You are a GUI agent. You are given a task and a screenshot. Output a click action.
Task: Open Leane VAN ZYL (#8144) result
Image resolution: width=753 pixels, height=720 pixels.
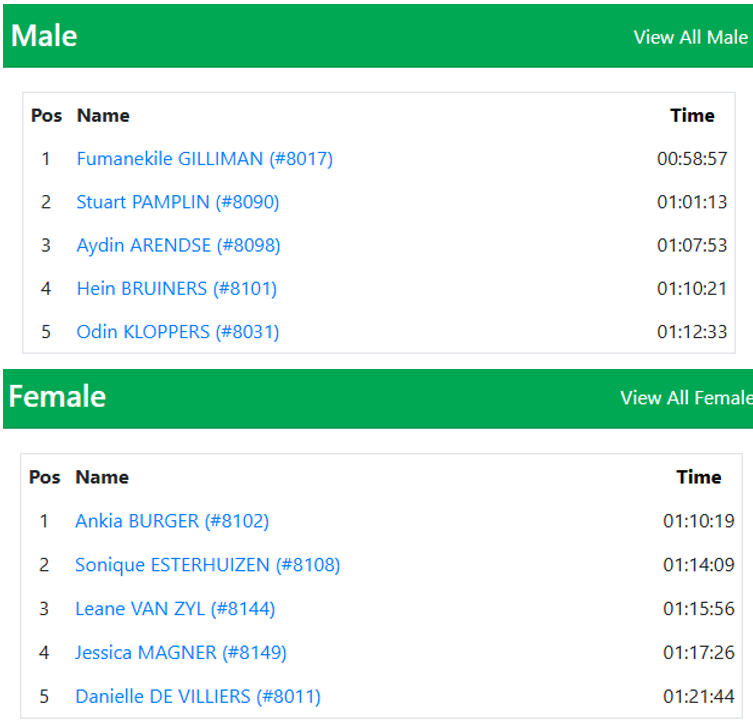pos(175,608)
